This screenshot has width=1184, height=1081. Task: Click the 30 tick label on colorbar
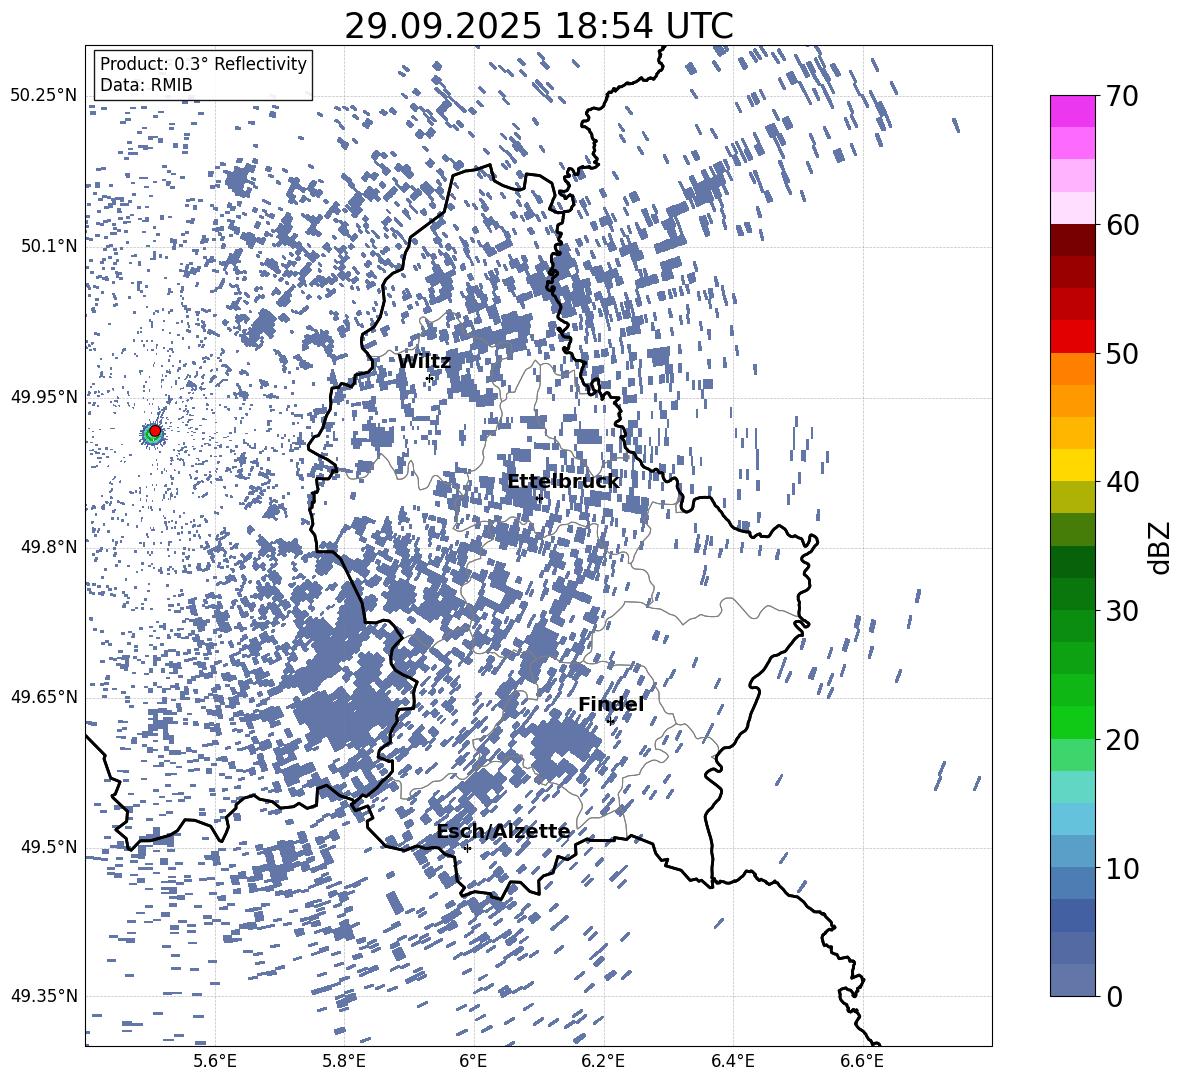[1122, 611]
